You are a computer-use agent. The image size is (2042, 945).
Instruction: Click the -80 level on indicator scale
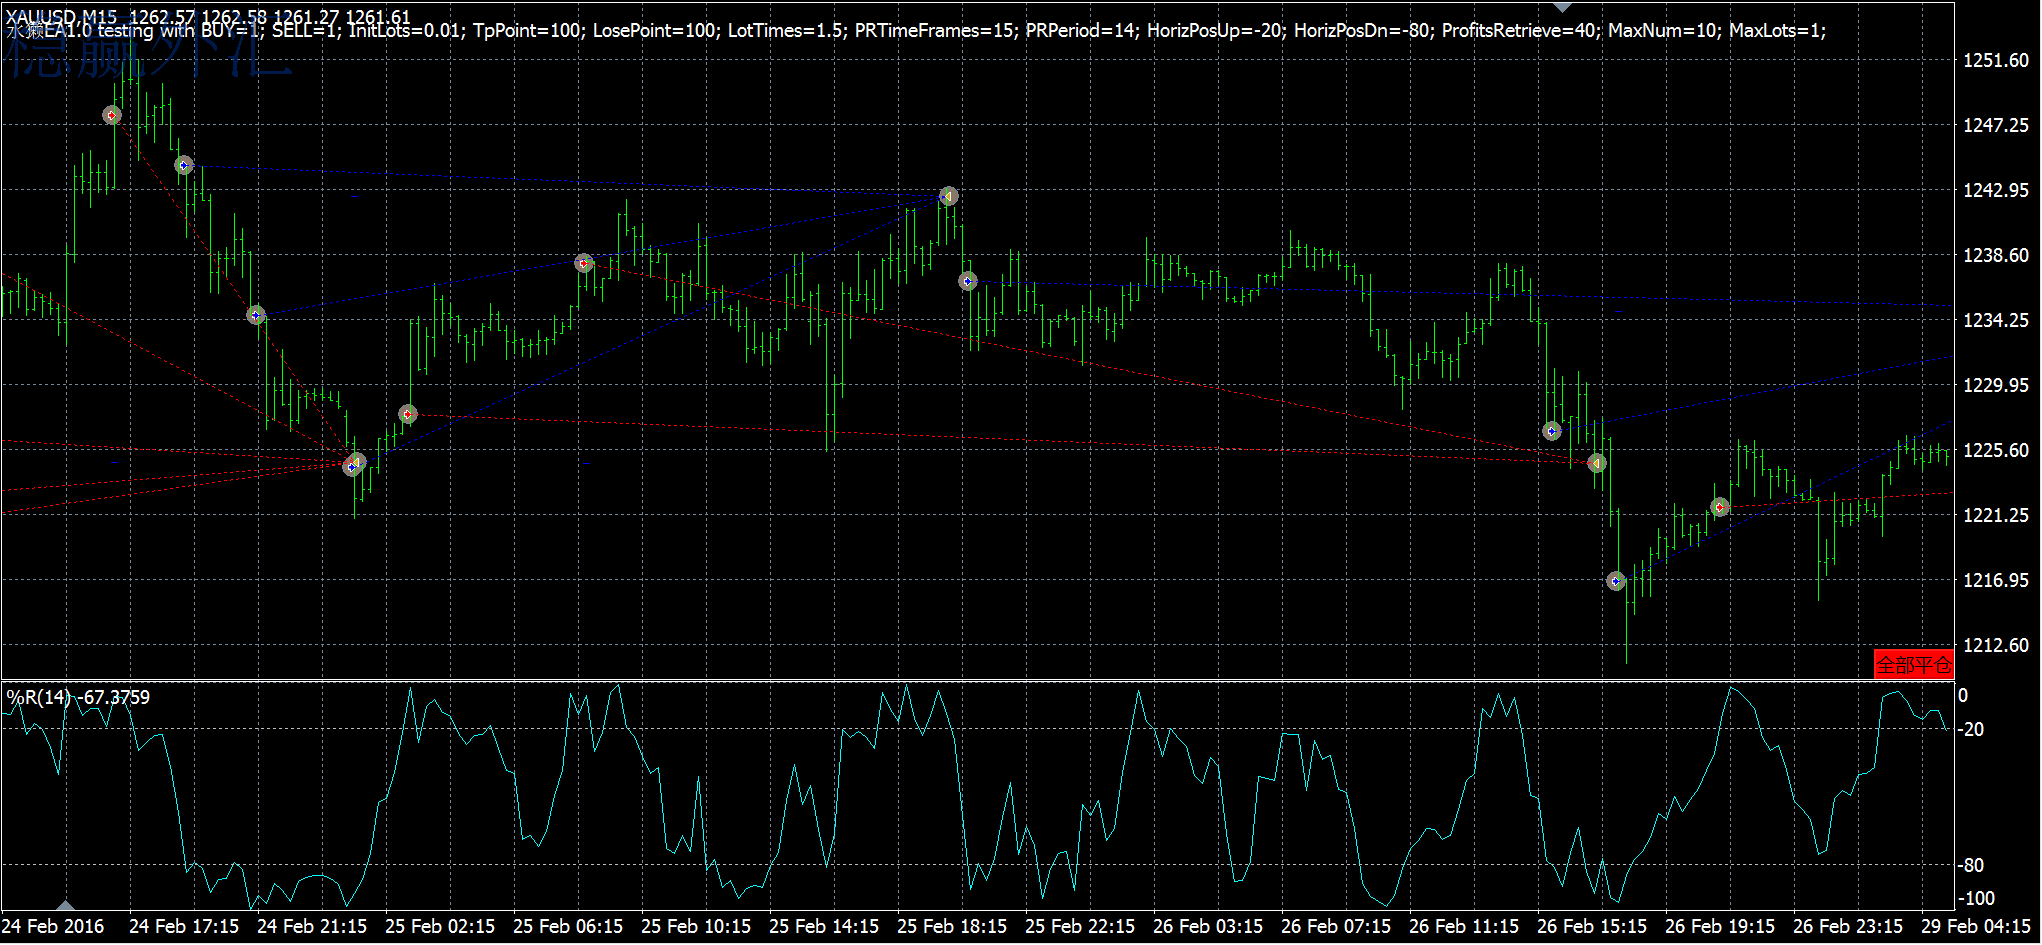point(1971,865)
